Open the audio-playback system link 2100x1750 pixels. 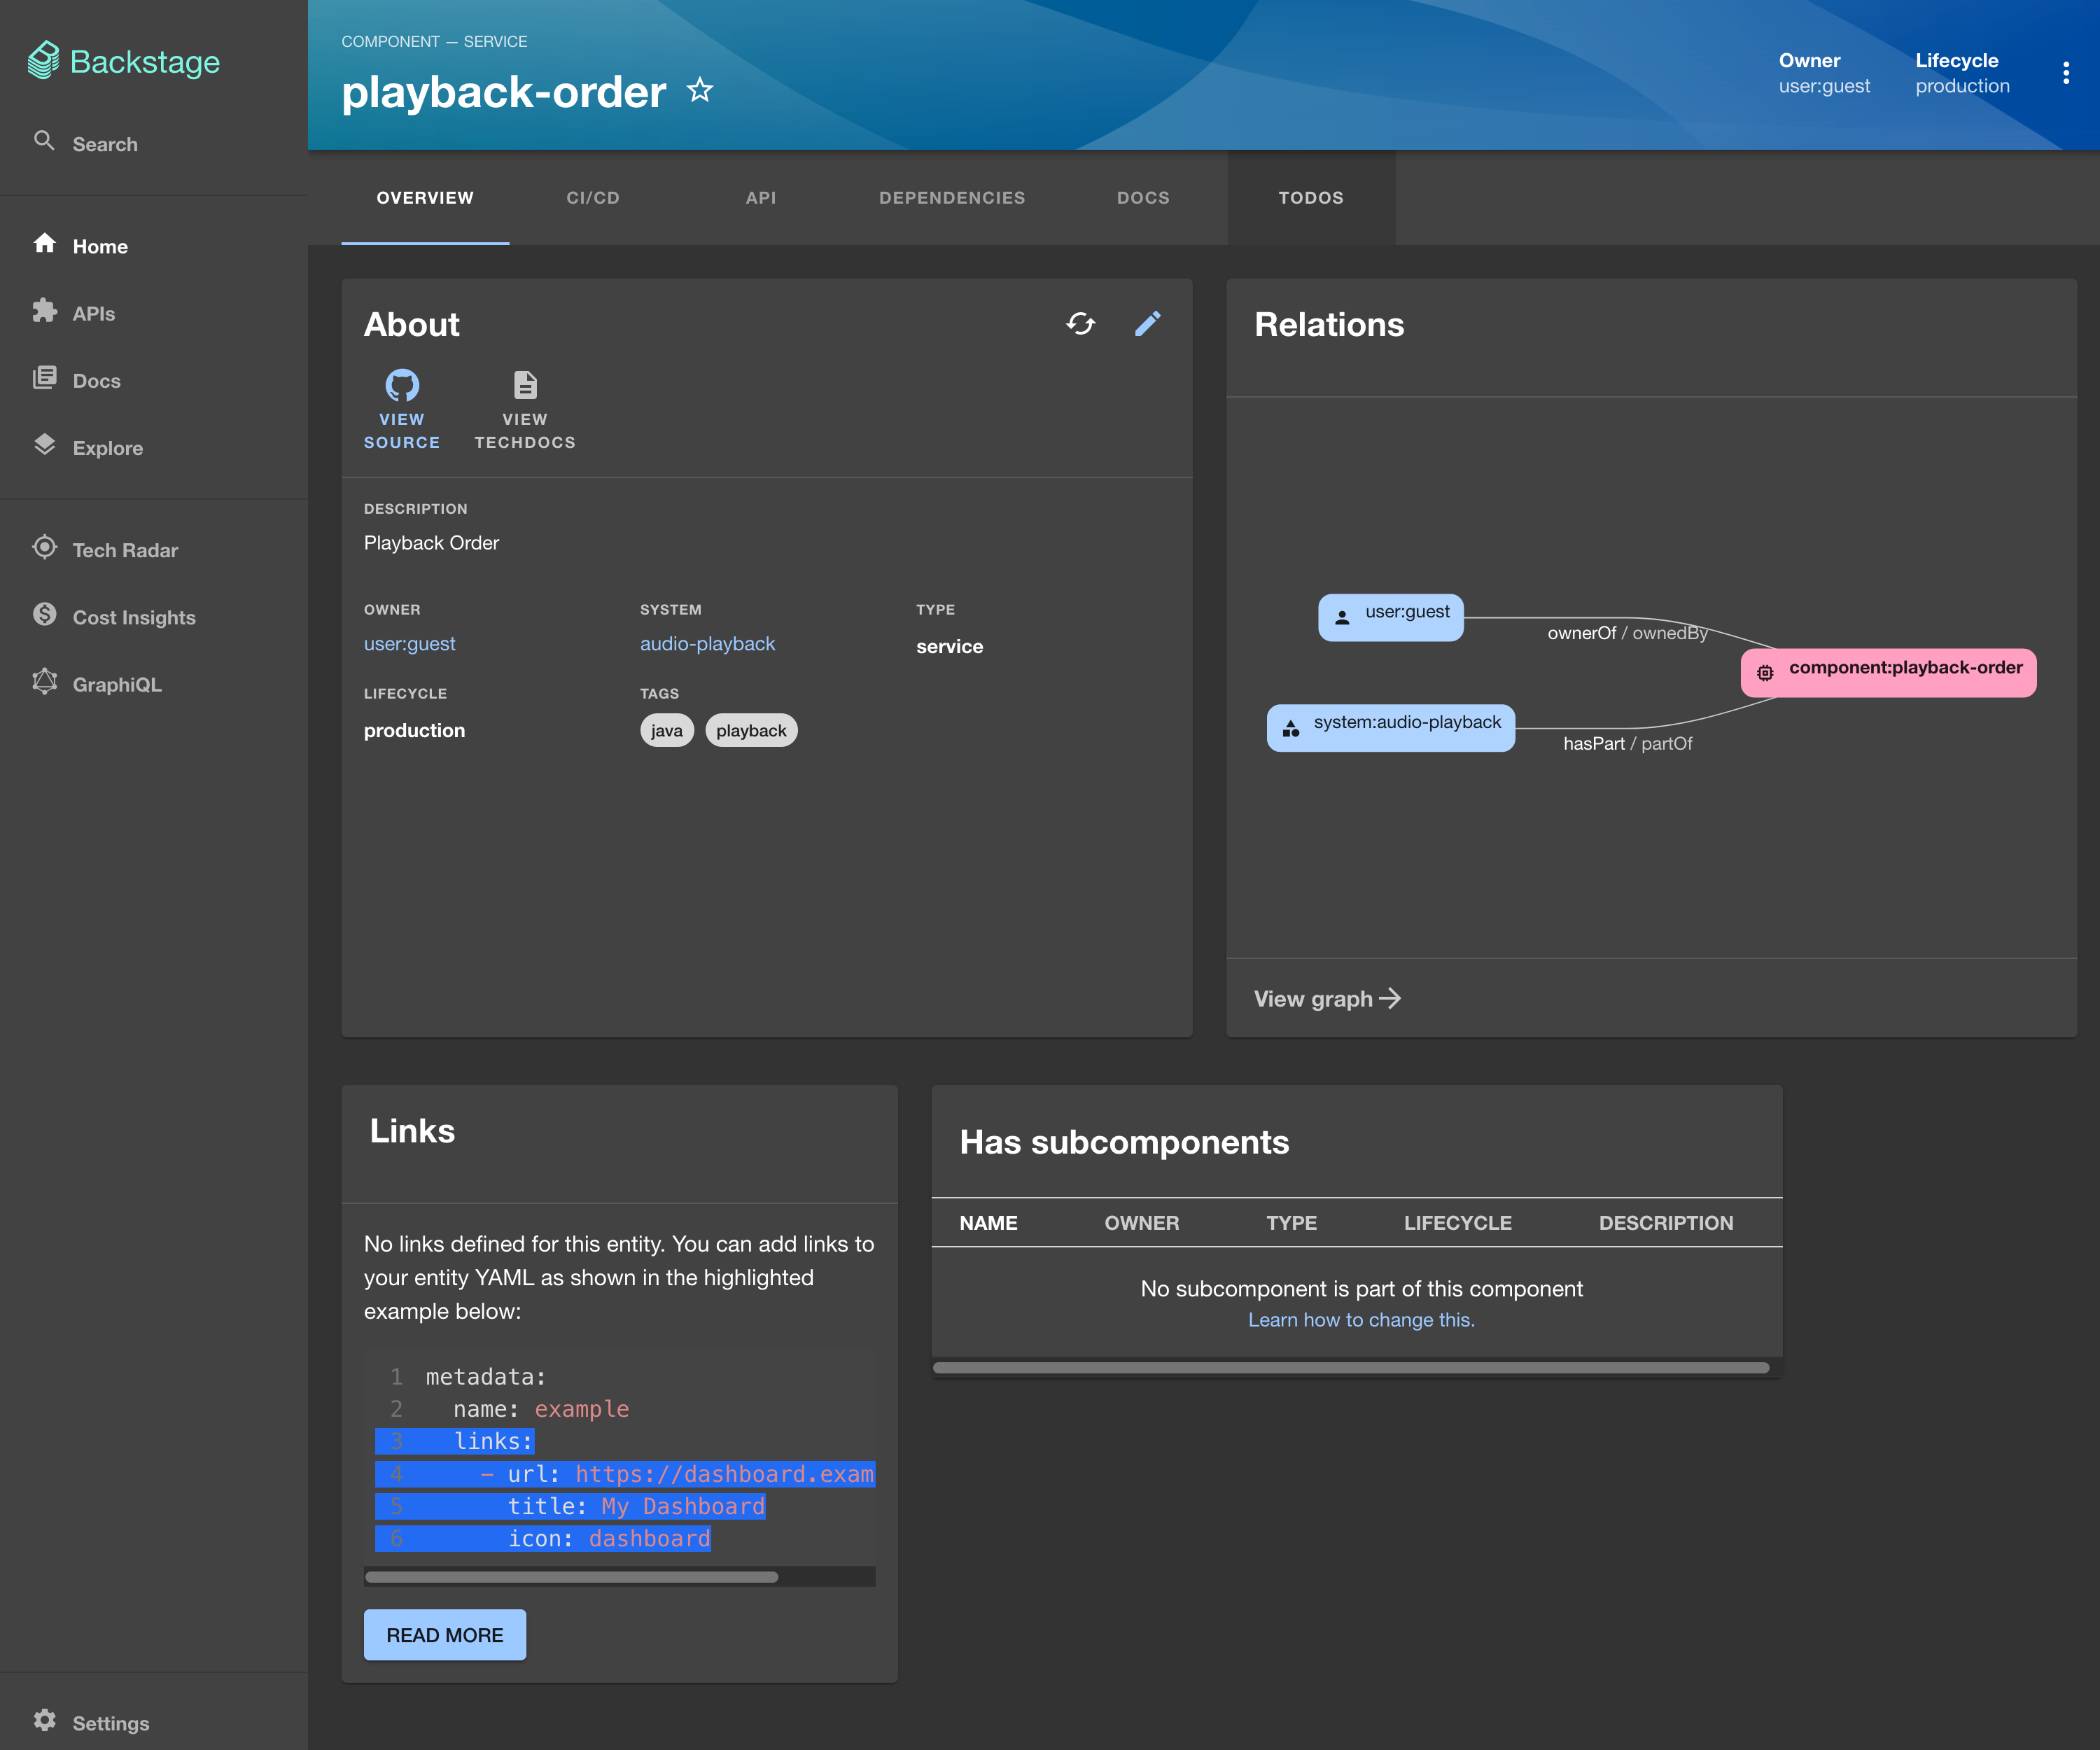point(707,644)
